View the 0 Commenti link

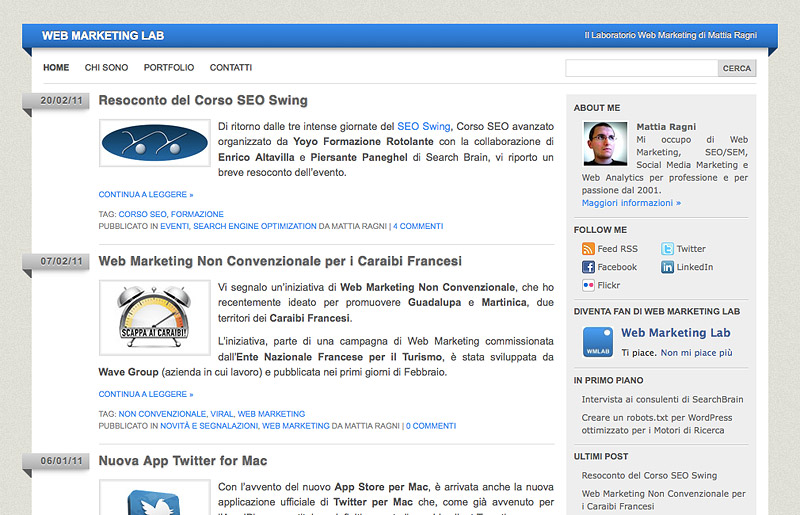tap(431, 426)
